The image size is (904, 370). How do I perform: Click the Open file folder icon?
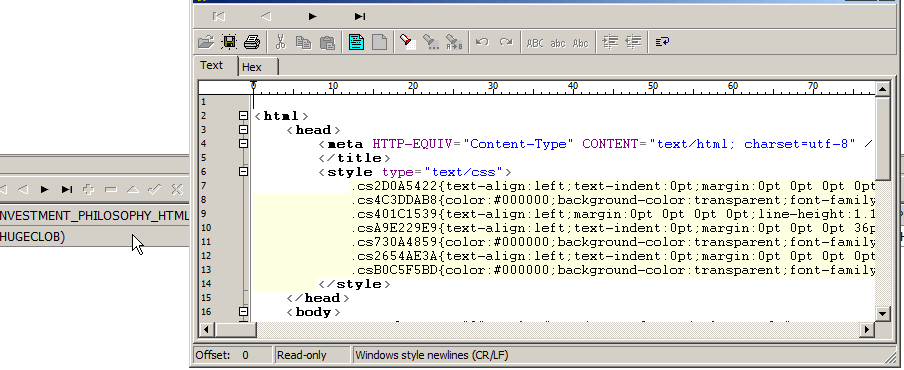tap(206, 42)
